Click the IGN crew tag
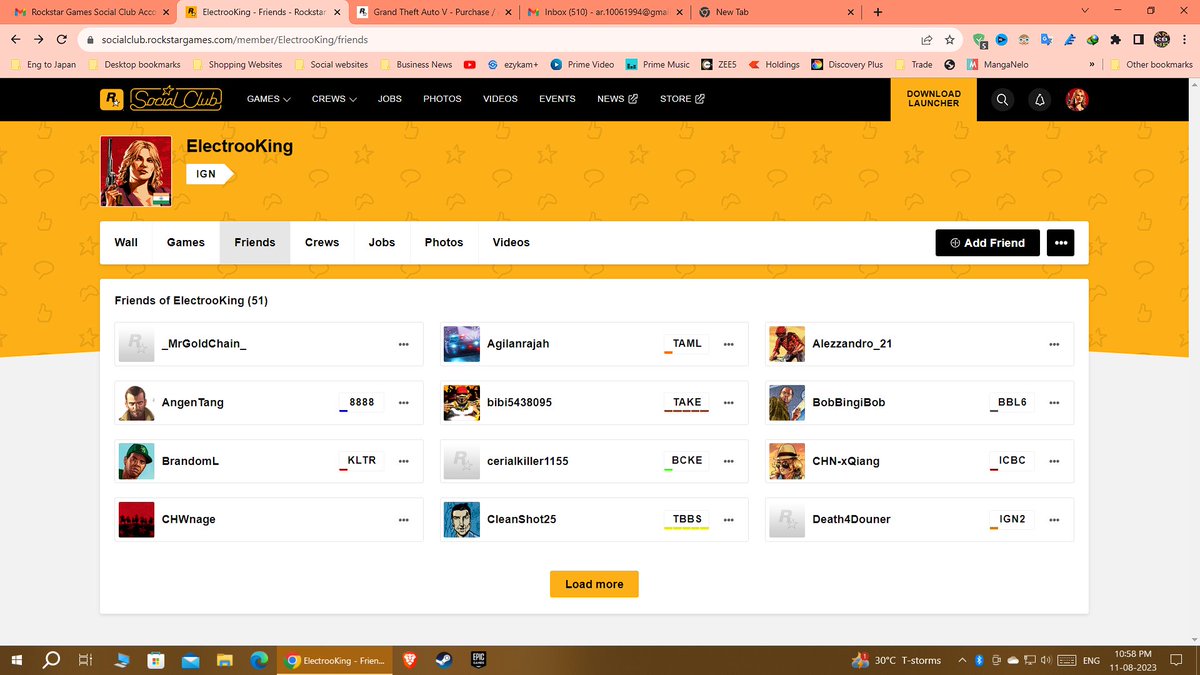Screen dimensions: 1200x675 point(209,174)
